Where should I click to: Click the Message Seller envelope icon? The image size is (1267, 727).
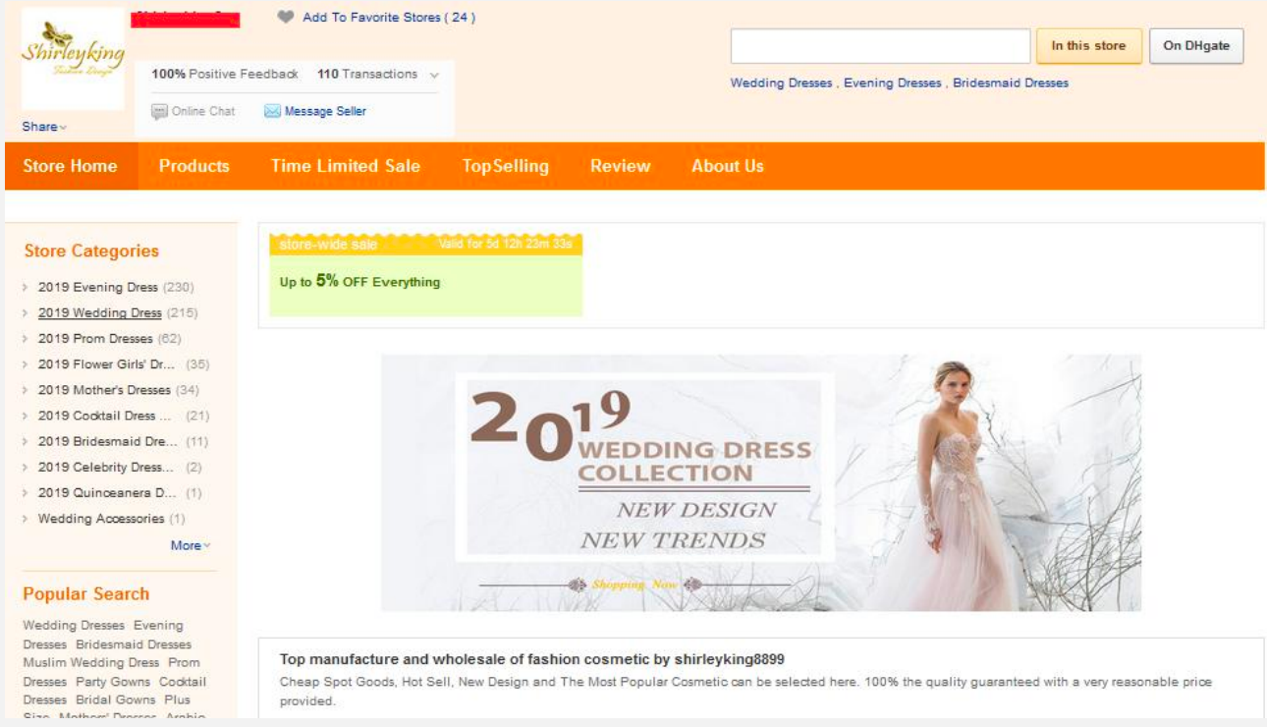point(272,112)
